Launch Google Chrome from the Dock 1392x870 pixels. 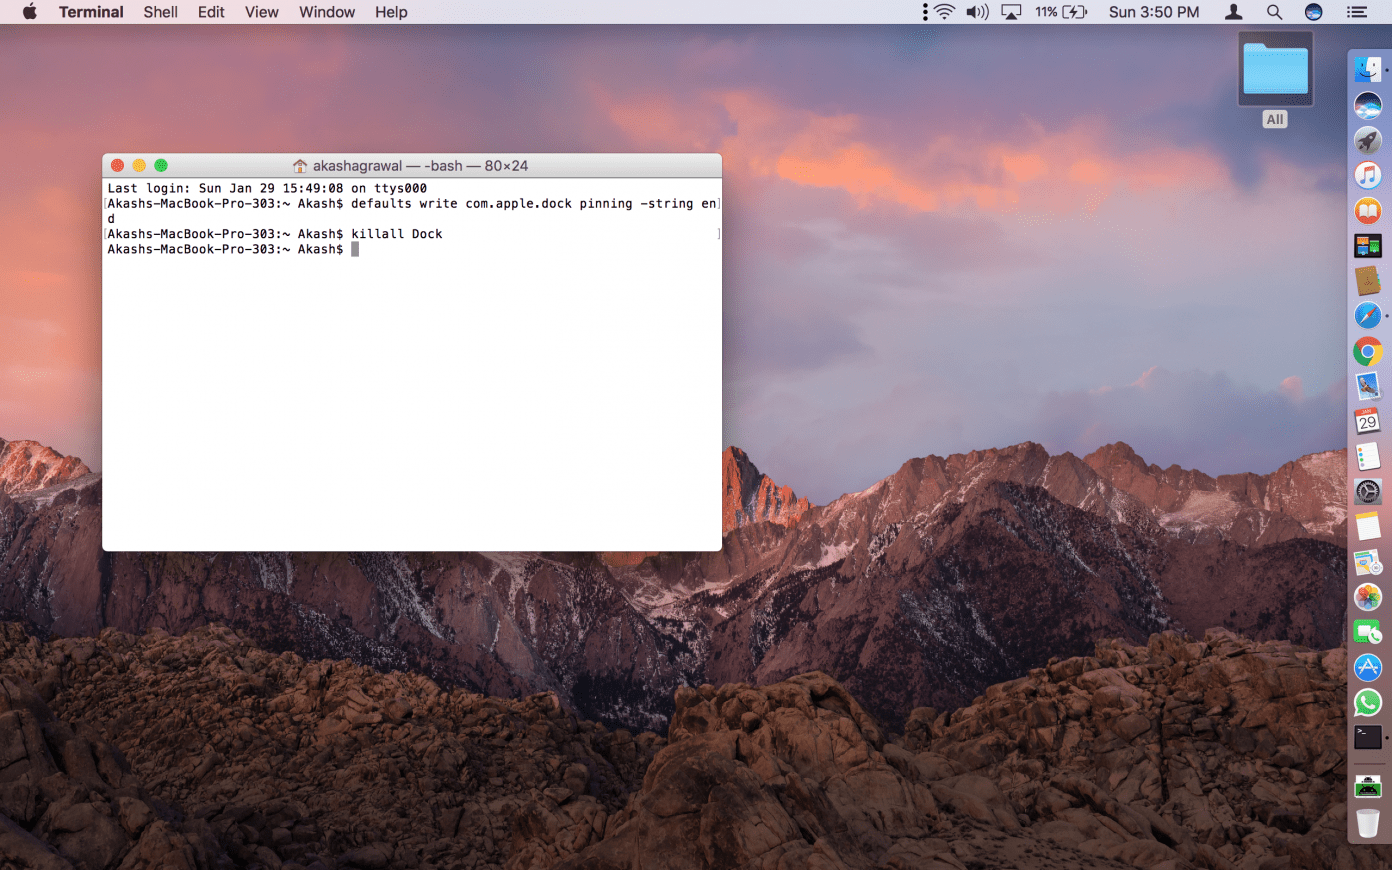1368,351
